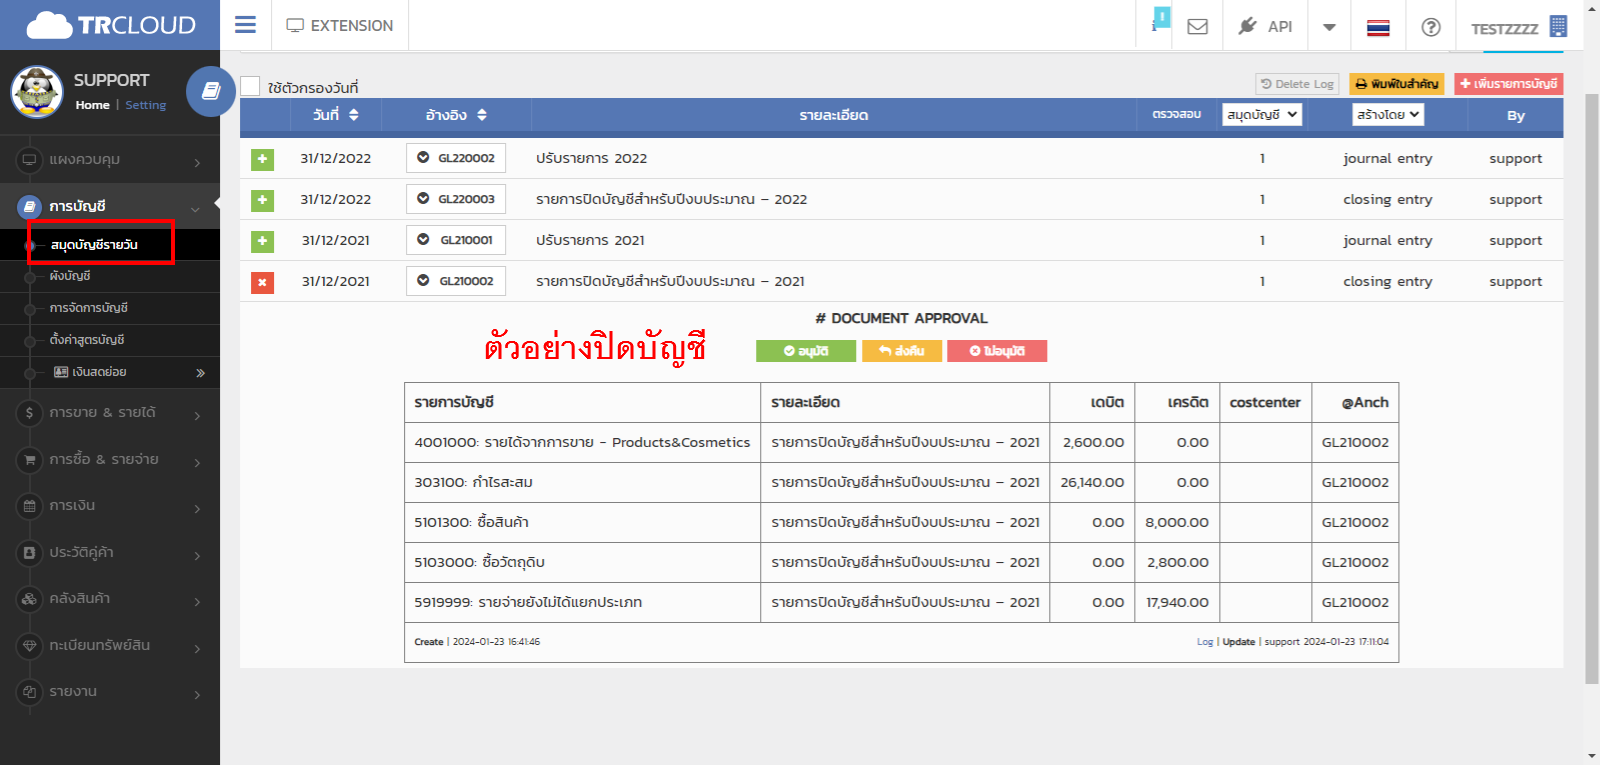
Task: Click the green อนุมัติ approve button
Action: [x=806, y=351]
